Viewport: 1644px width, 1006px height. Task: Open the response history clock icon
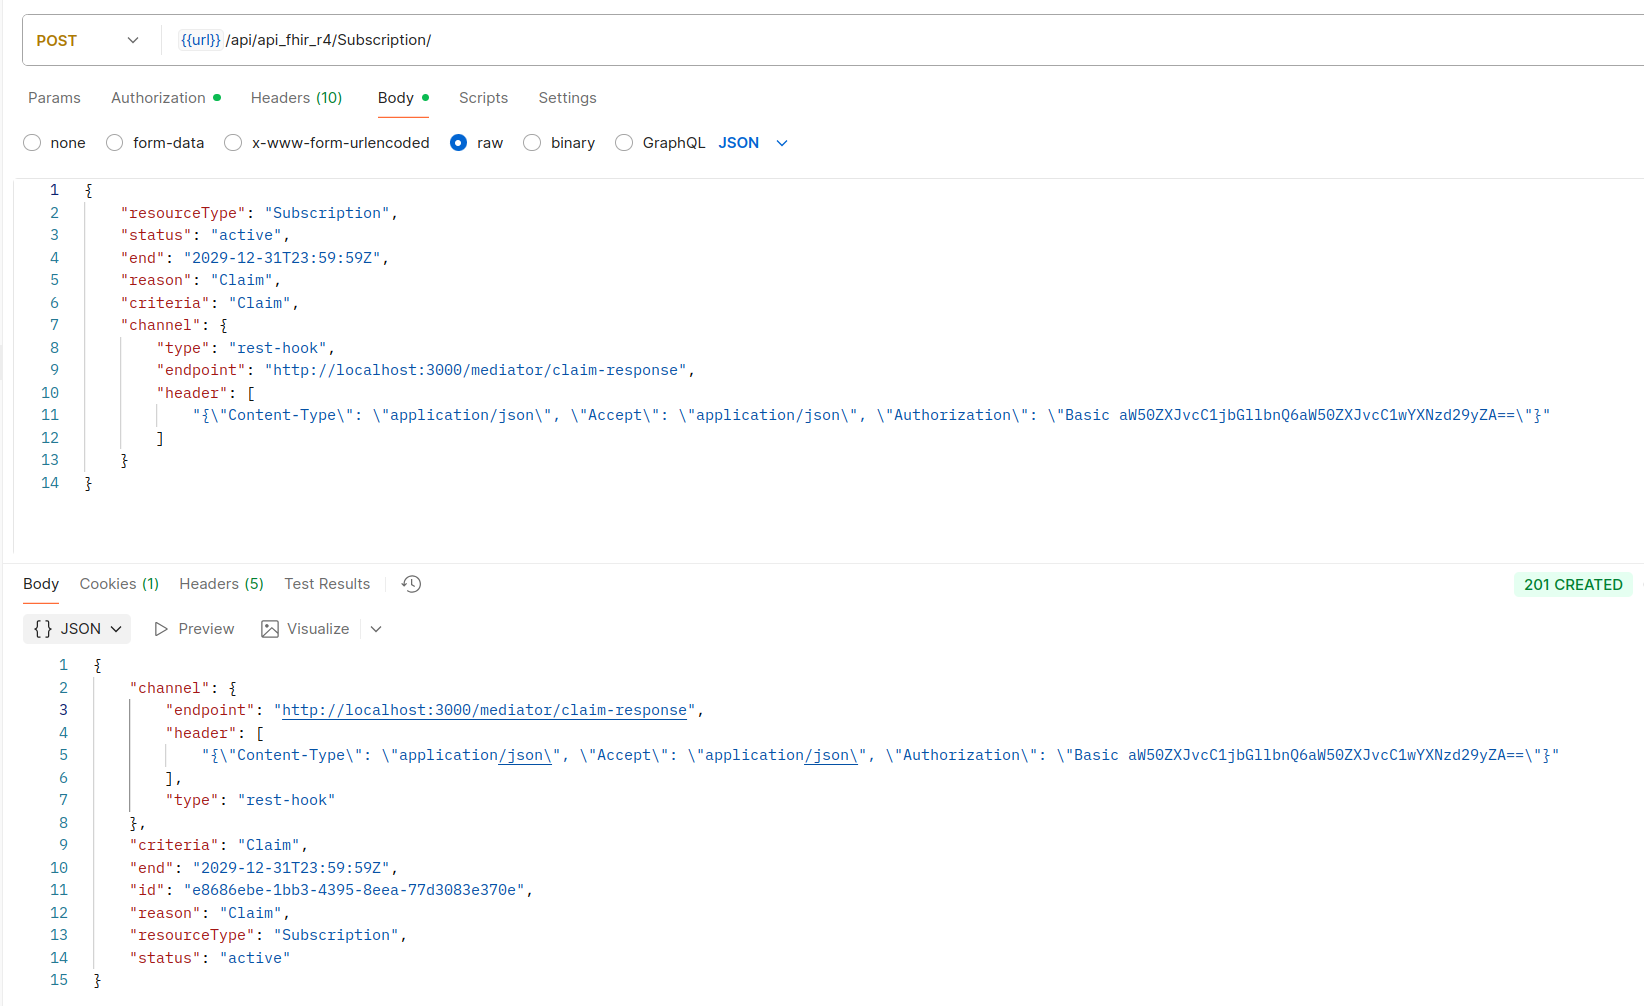coord(411,584)
